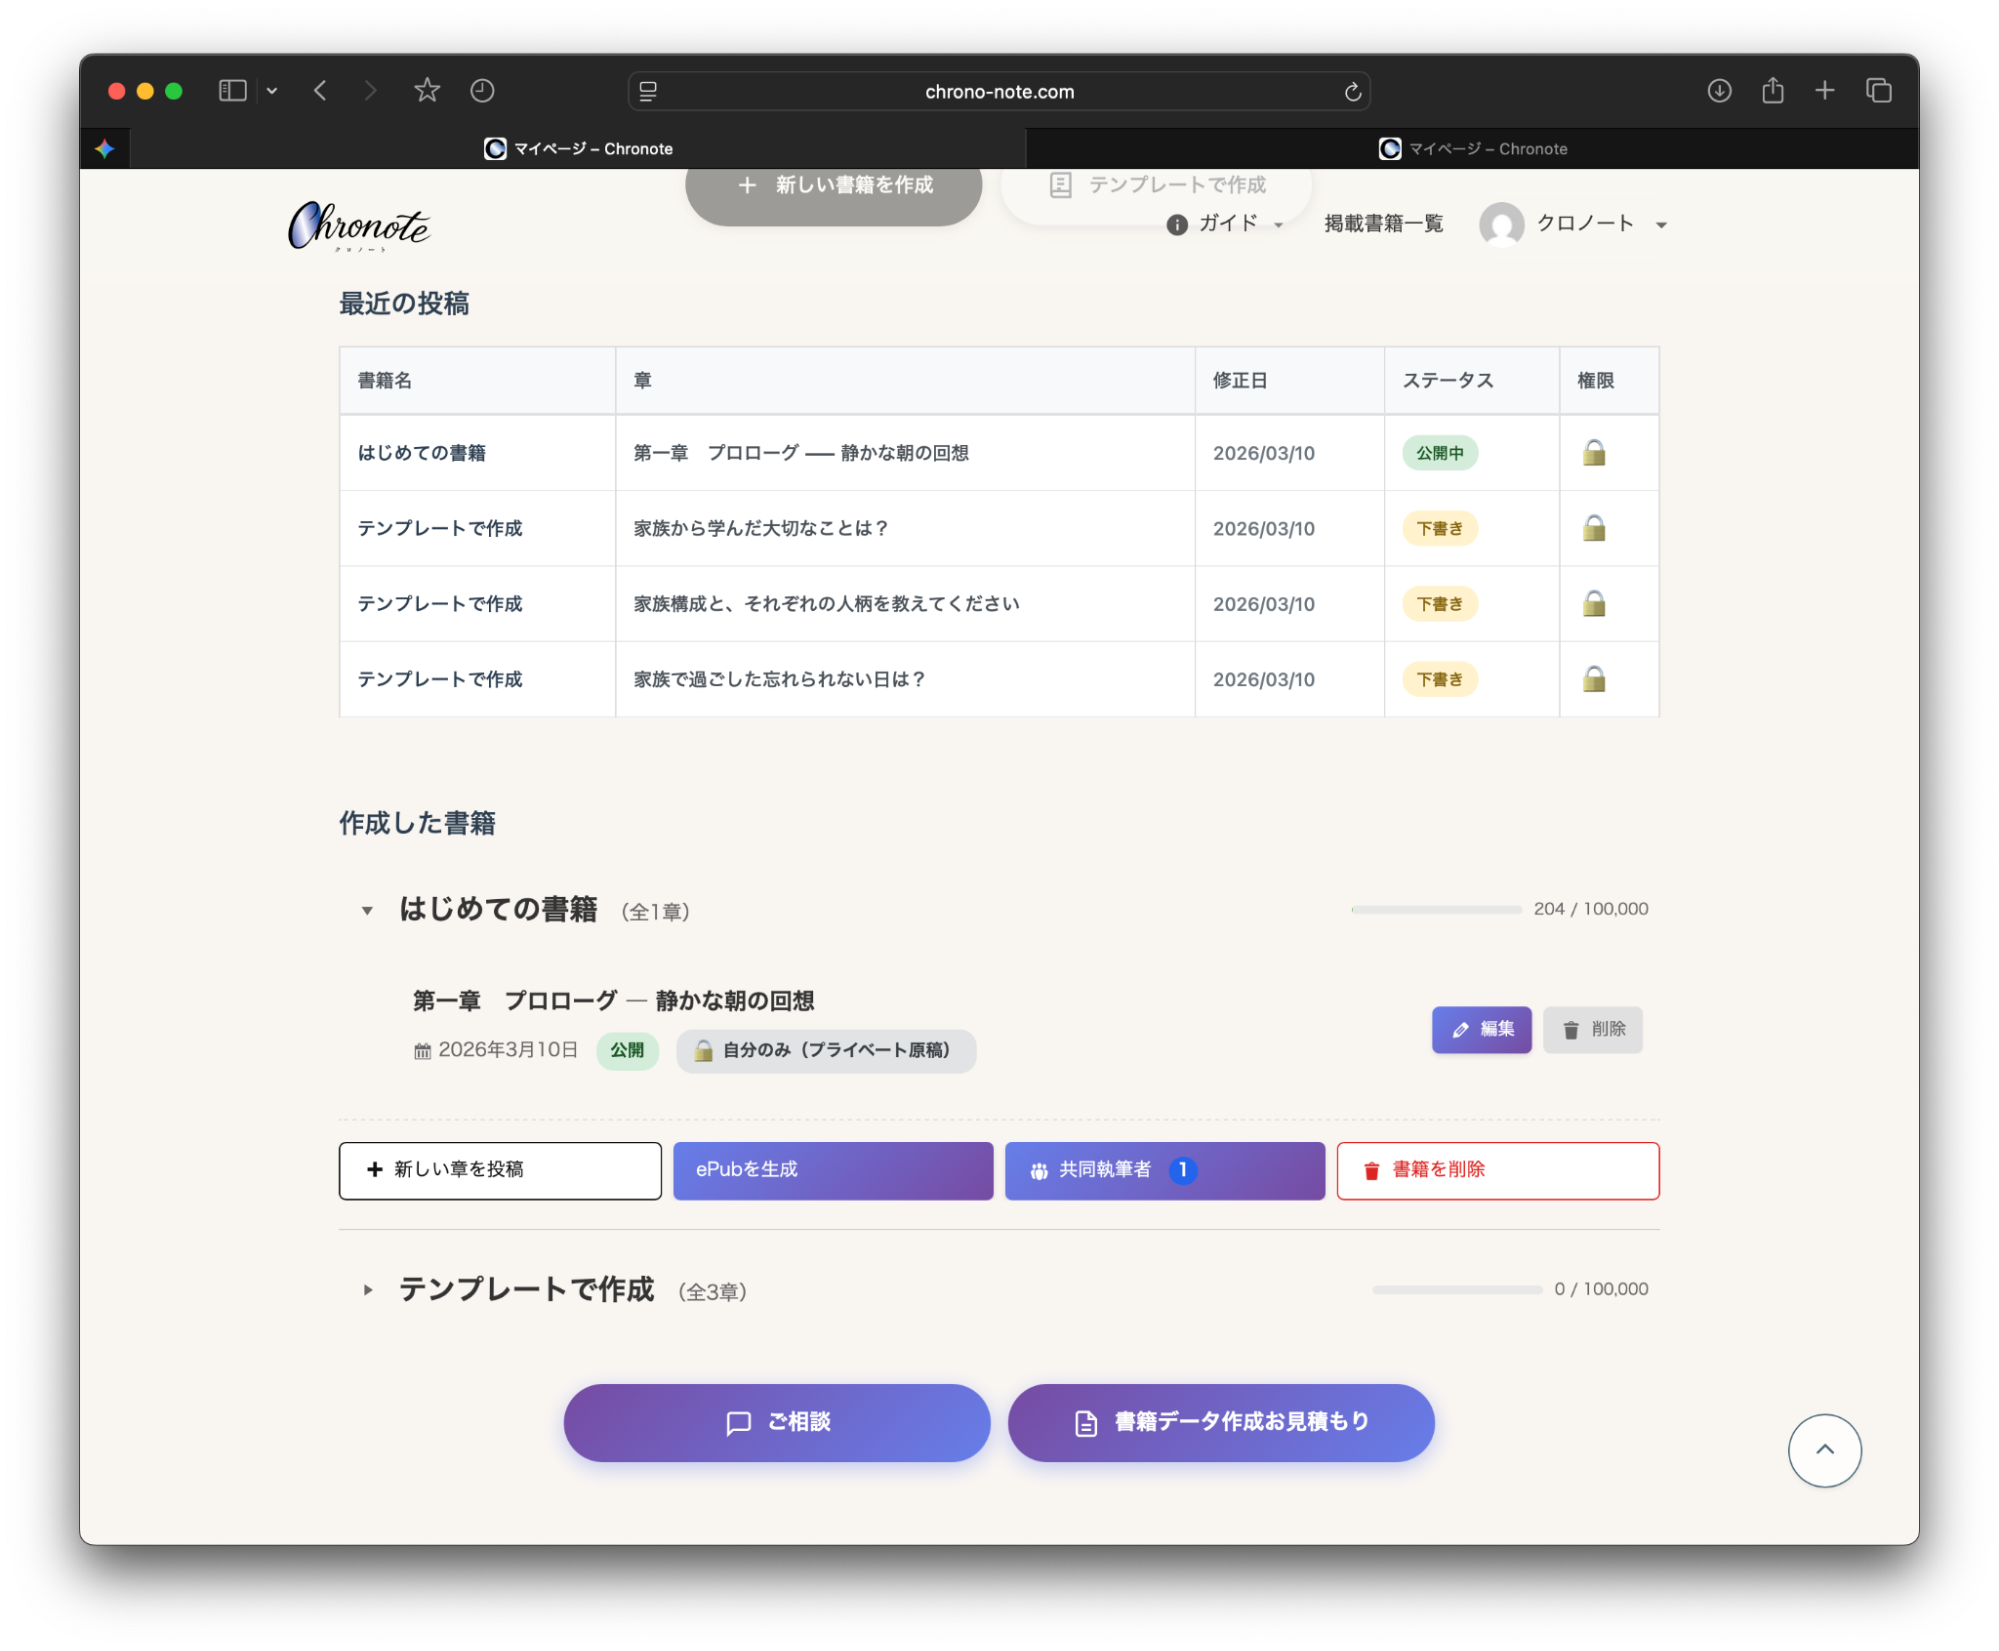Click the scroll-to-top arrow button
This screenshot has height=1651, width=1999.
pos(1824,1450)
